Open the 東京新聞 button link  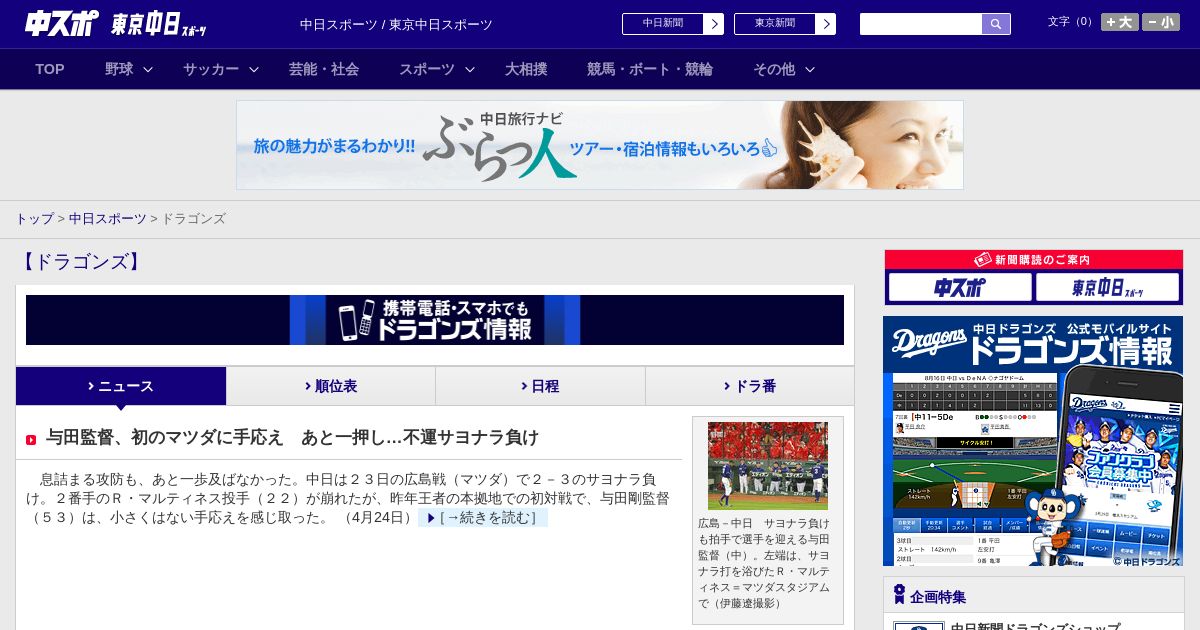pos(775,24)
